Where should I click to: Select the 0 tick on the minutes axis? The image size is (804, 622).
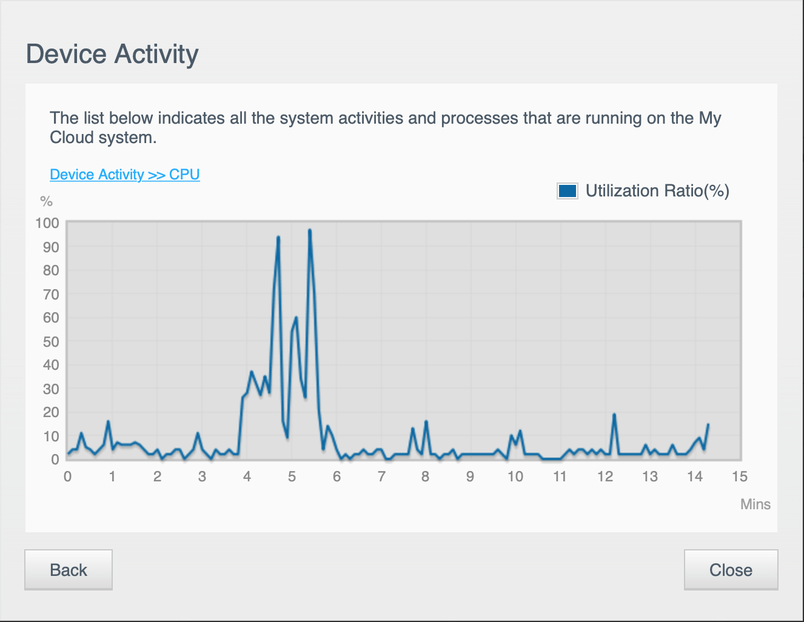(67, 476)
